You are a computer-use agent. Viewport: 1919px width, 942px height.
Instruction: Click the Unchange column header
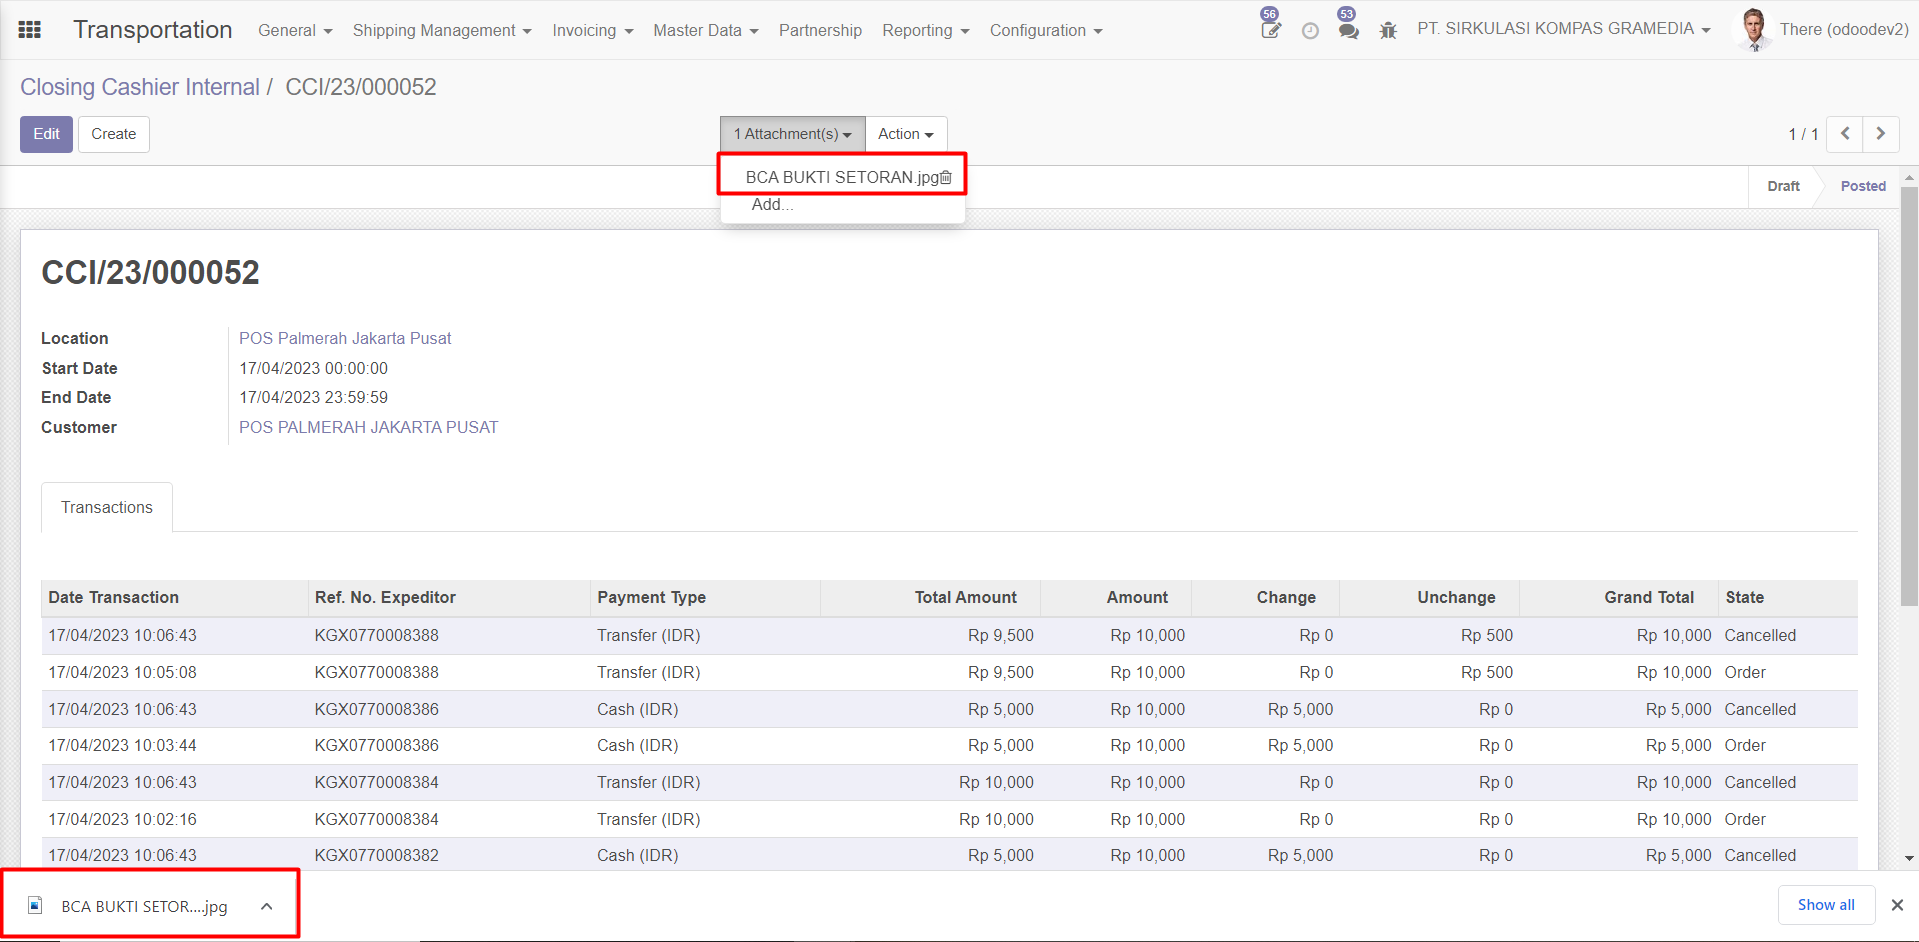click(x=1429, y=597)
